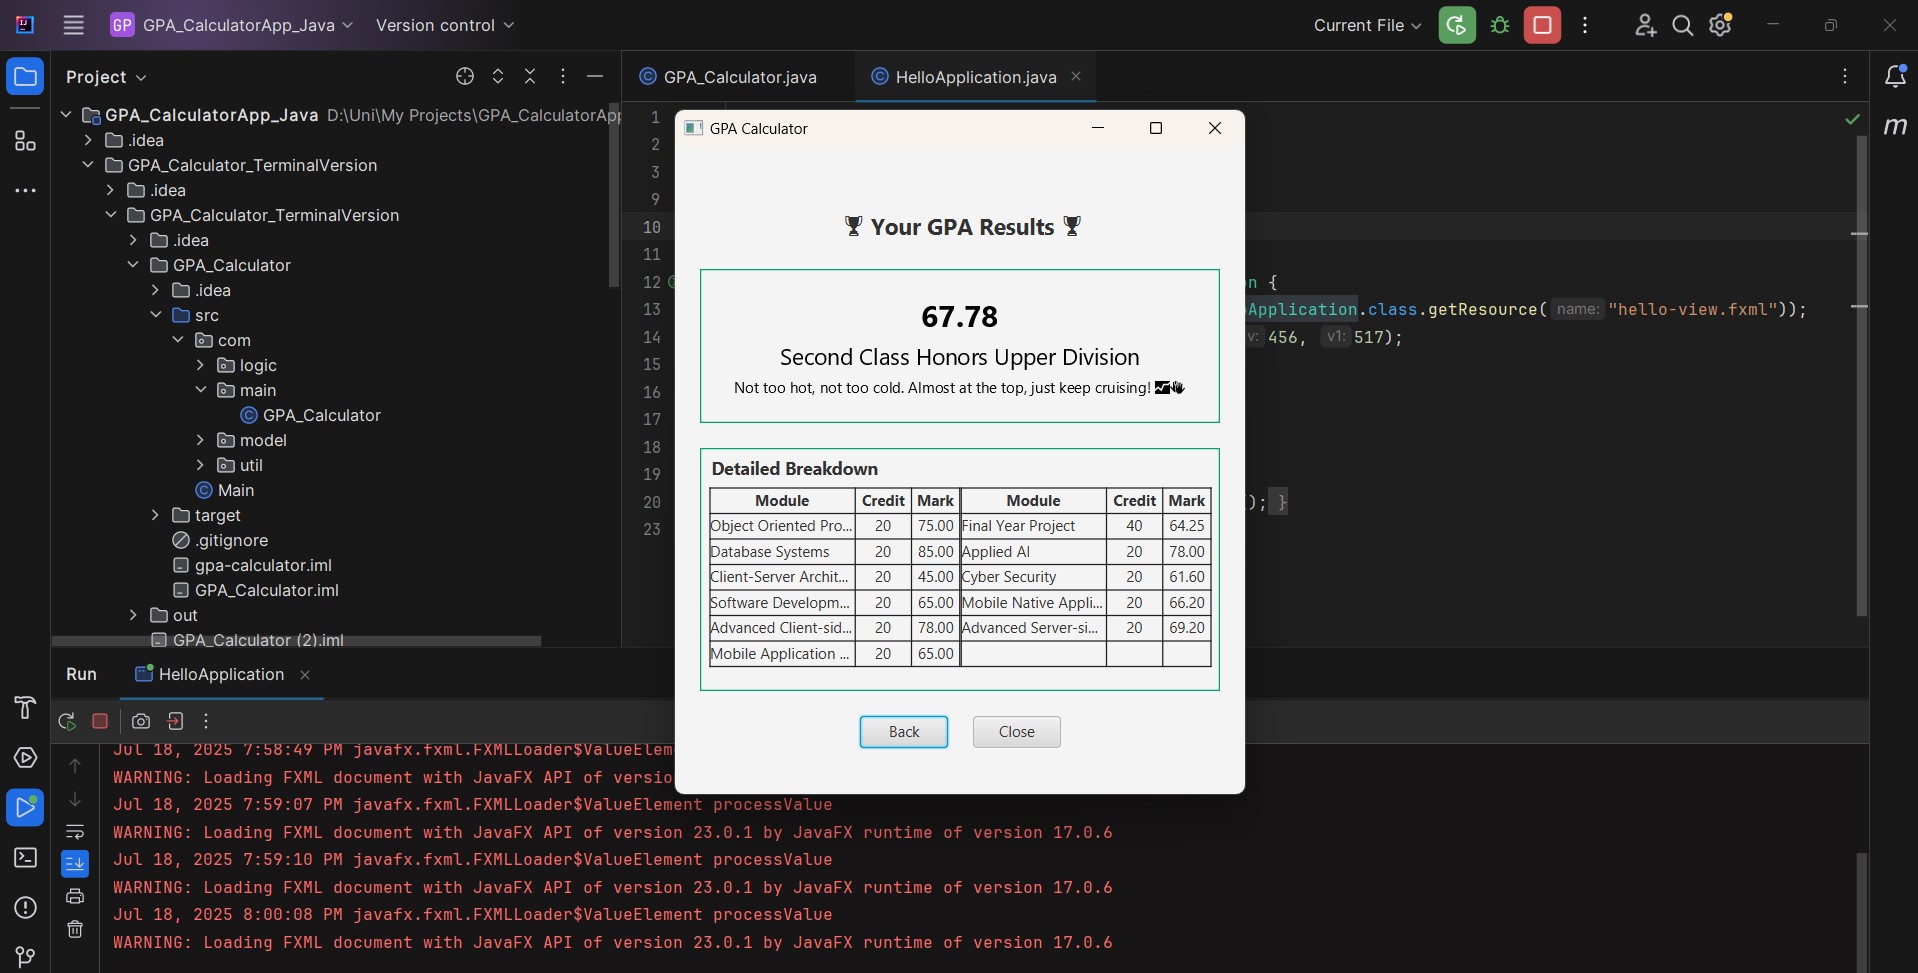Collapse the src folder in Project tree
The height and width of the screenshot is (973, 1918).
(156, 315)
